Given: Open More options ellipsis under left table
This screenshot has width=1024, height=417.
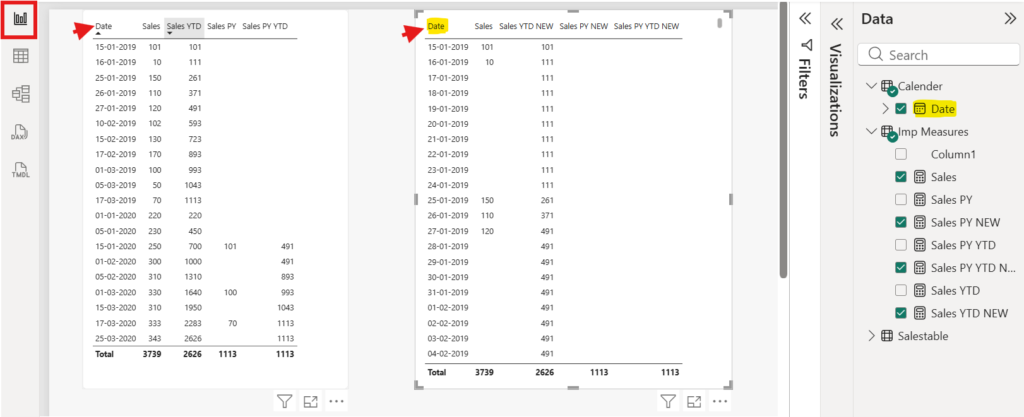Looking at the screenshot, I should (336, 401).
